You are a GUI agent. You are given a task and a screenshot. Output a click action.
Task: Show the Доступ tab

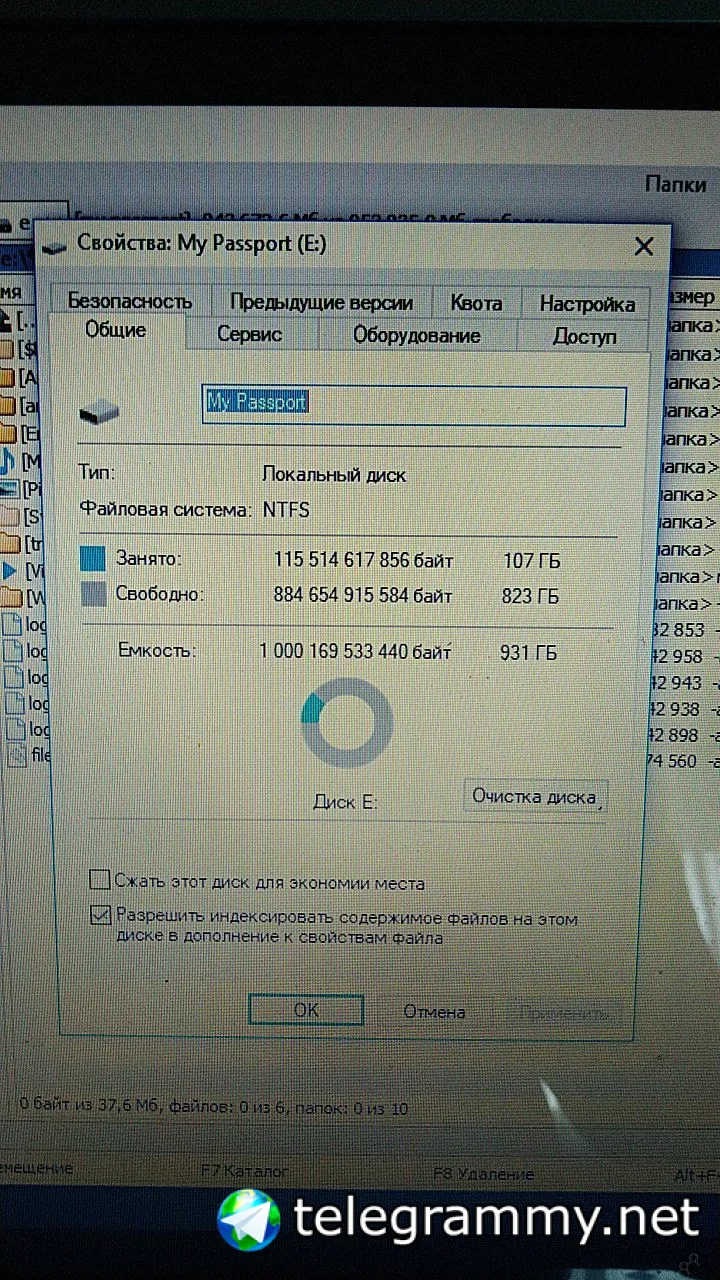click(x=585, y=337)
